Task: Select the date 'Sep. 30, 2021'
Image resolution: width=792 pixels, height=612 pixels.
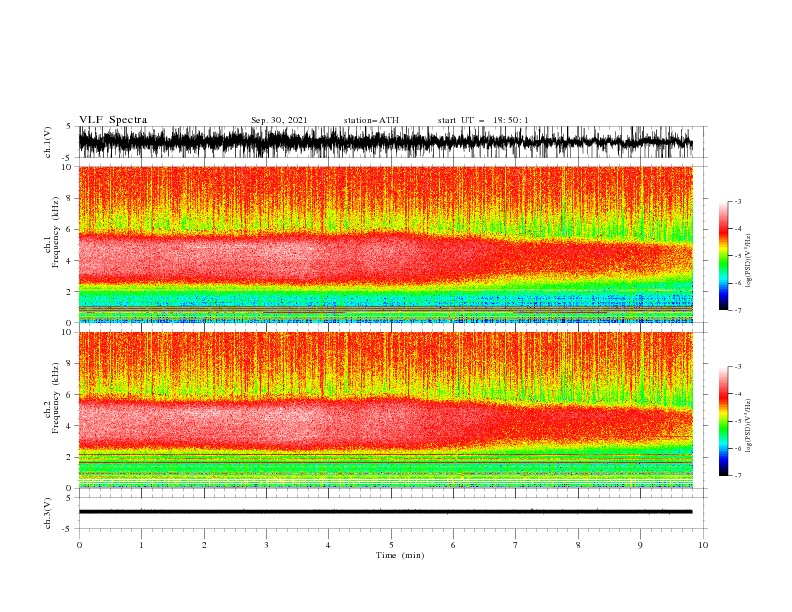Action: point(279,120)
